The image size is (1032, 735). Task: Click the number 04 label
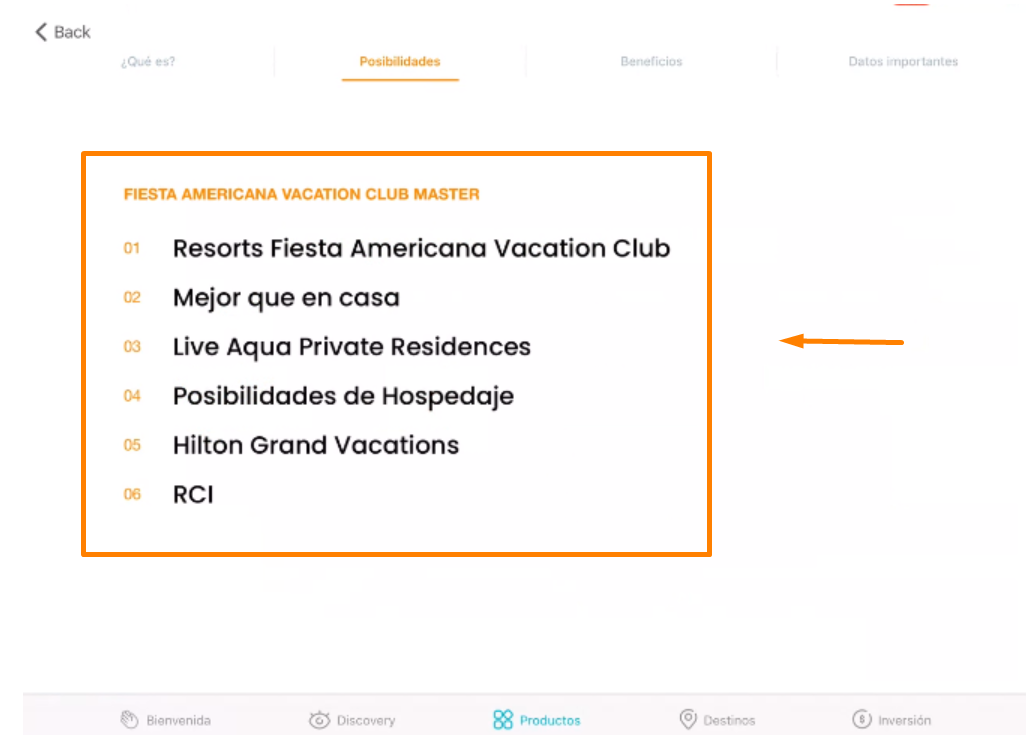[x=132, y=396]
